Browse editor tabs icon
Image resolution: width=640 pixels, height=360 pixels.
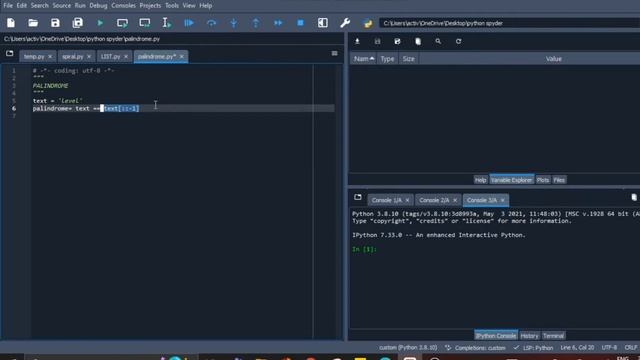tap(10, 53)
